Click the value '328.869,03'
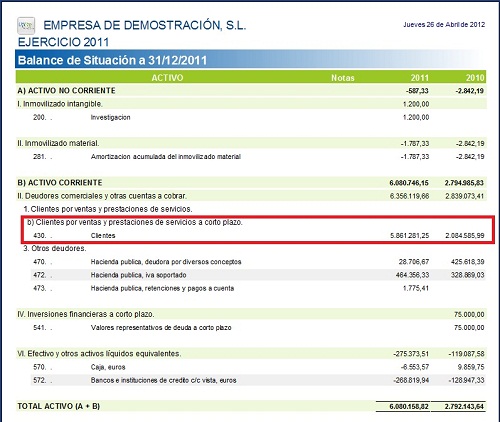The width and height of the screenshot is (500, 422). [x=467, y=275]
